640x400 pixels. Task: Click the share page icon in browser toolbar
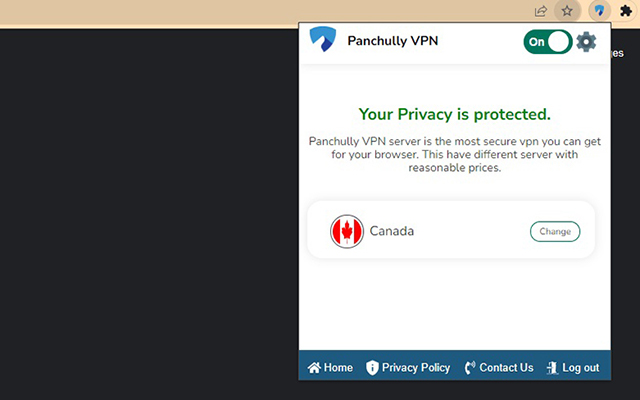click(x=541, y=11)
